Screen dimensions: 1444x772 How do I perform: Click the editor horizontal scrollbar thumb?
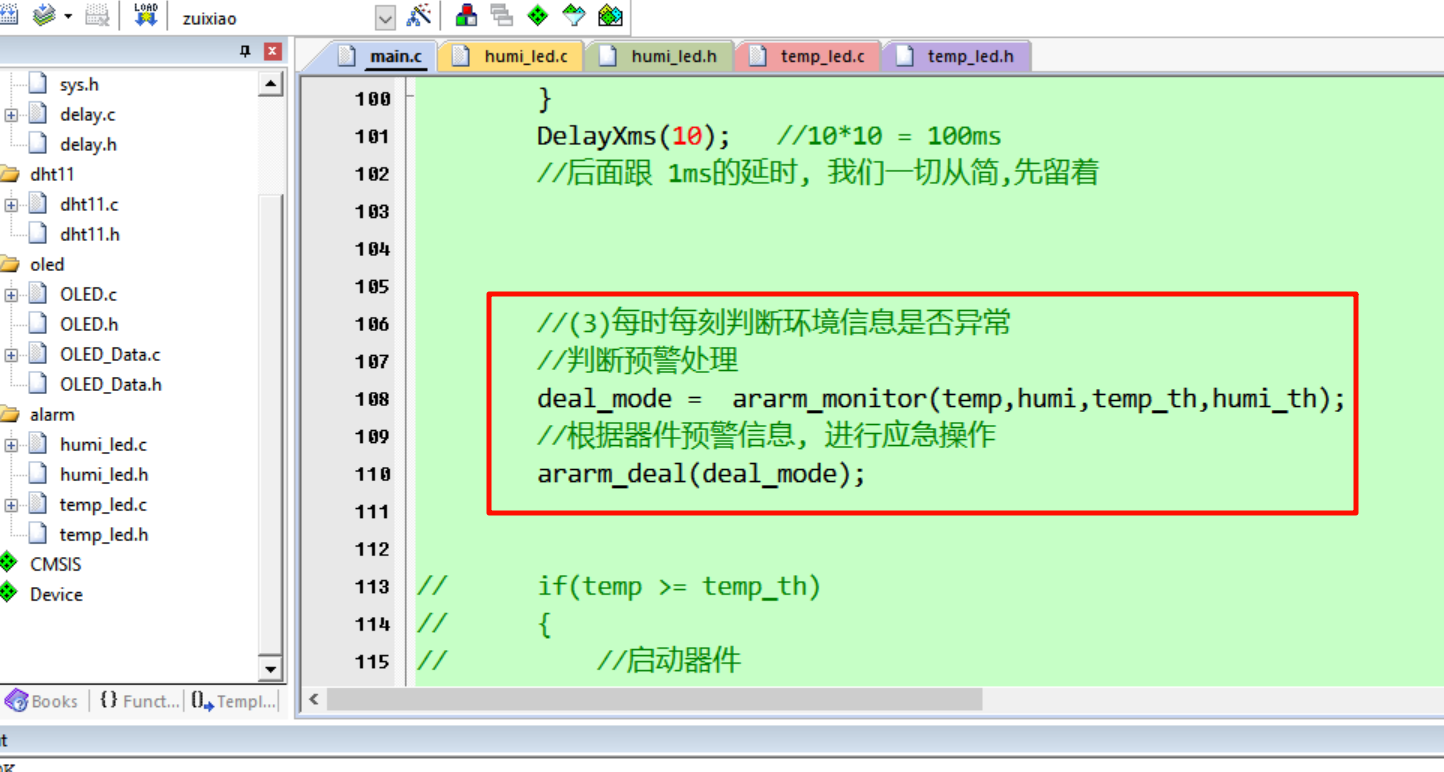click(655, 699)
